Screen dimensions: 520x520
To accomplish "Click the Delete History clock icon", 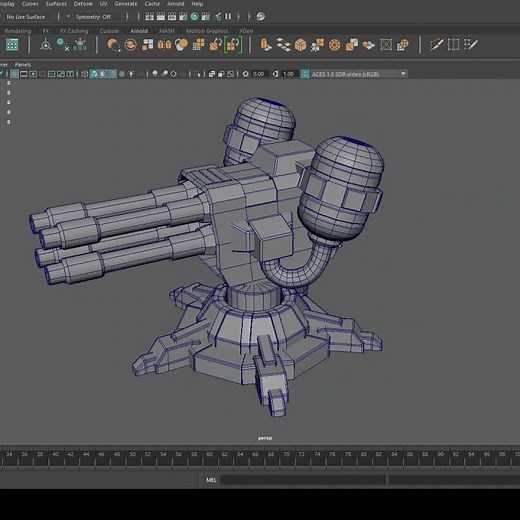I will coord(63,44).
